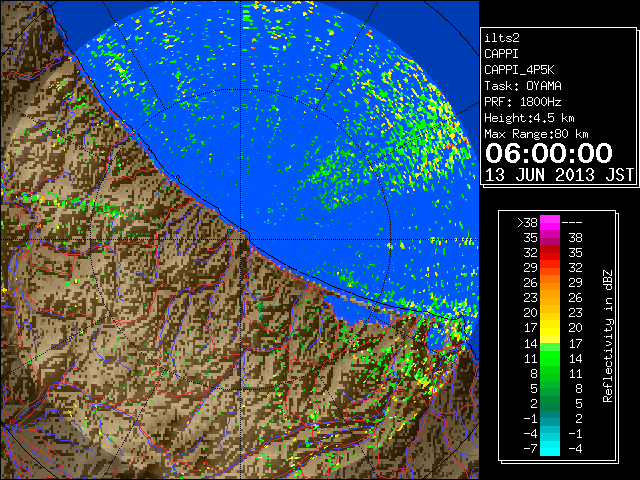
Task: Click the yellow 17 dBZ legend swatch
Action: click(550, 328)
